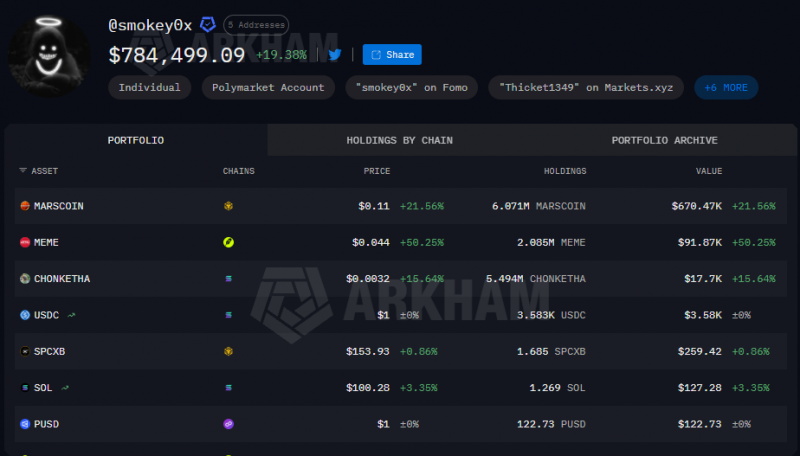Image resolution: width=800 pixels, height=456 pixels.
Task: Click the USDC token icon
Action: click(24, 315)
